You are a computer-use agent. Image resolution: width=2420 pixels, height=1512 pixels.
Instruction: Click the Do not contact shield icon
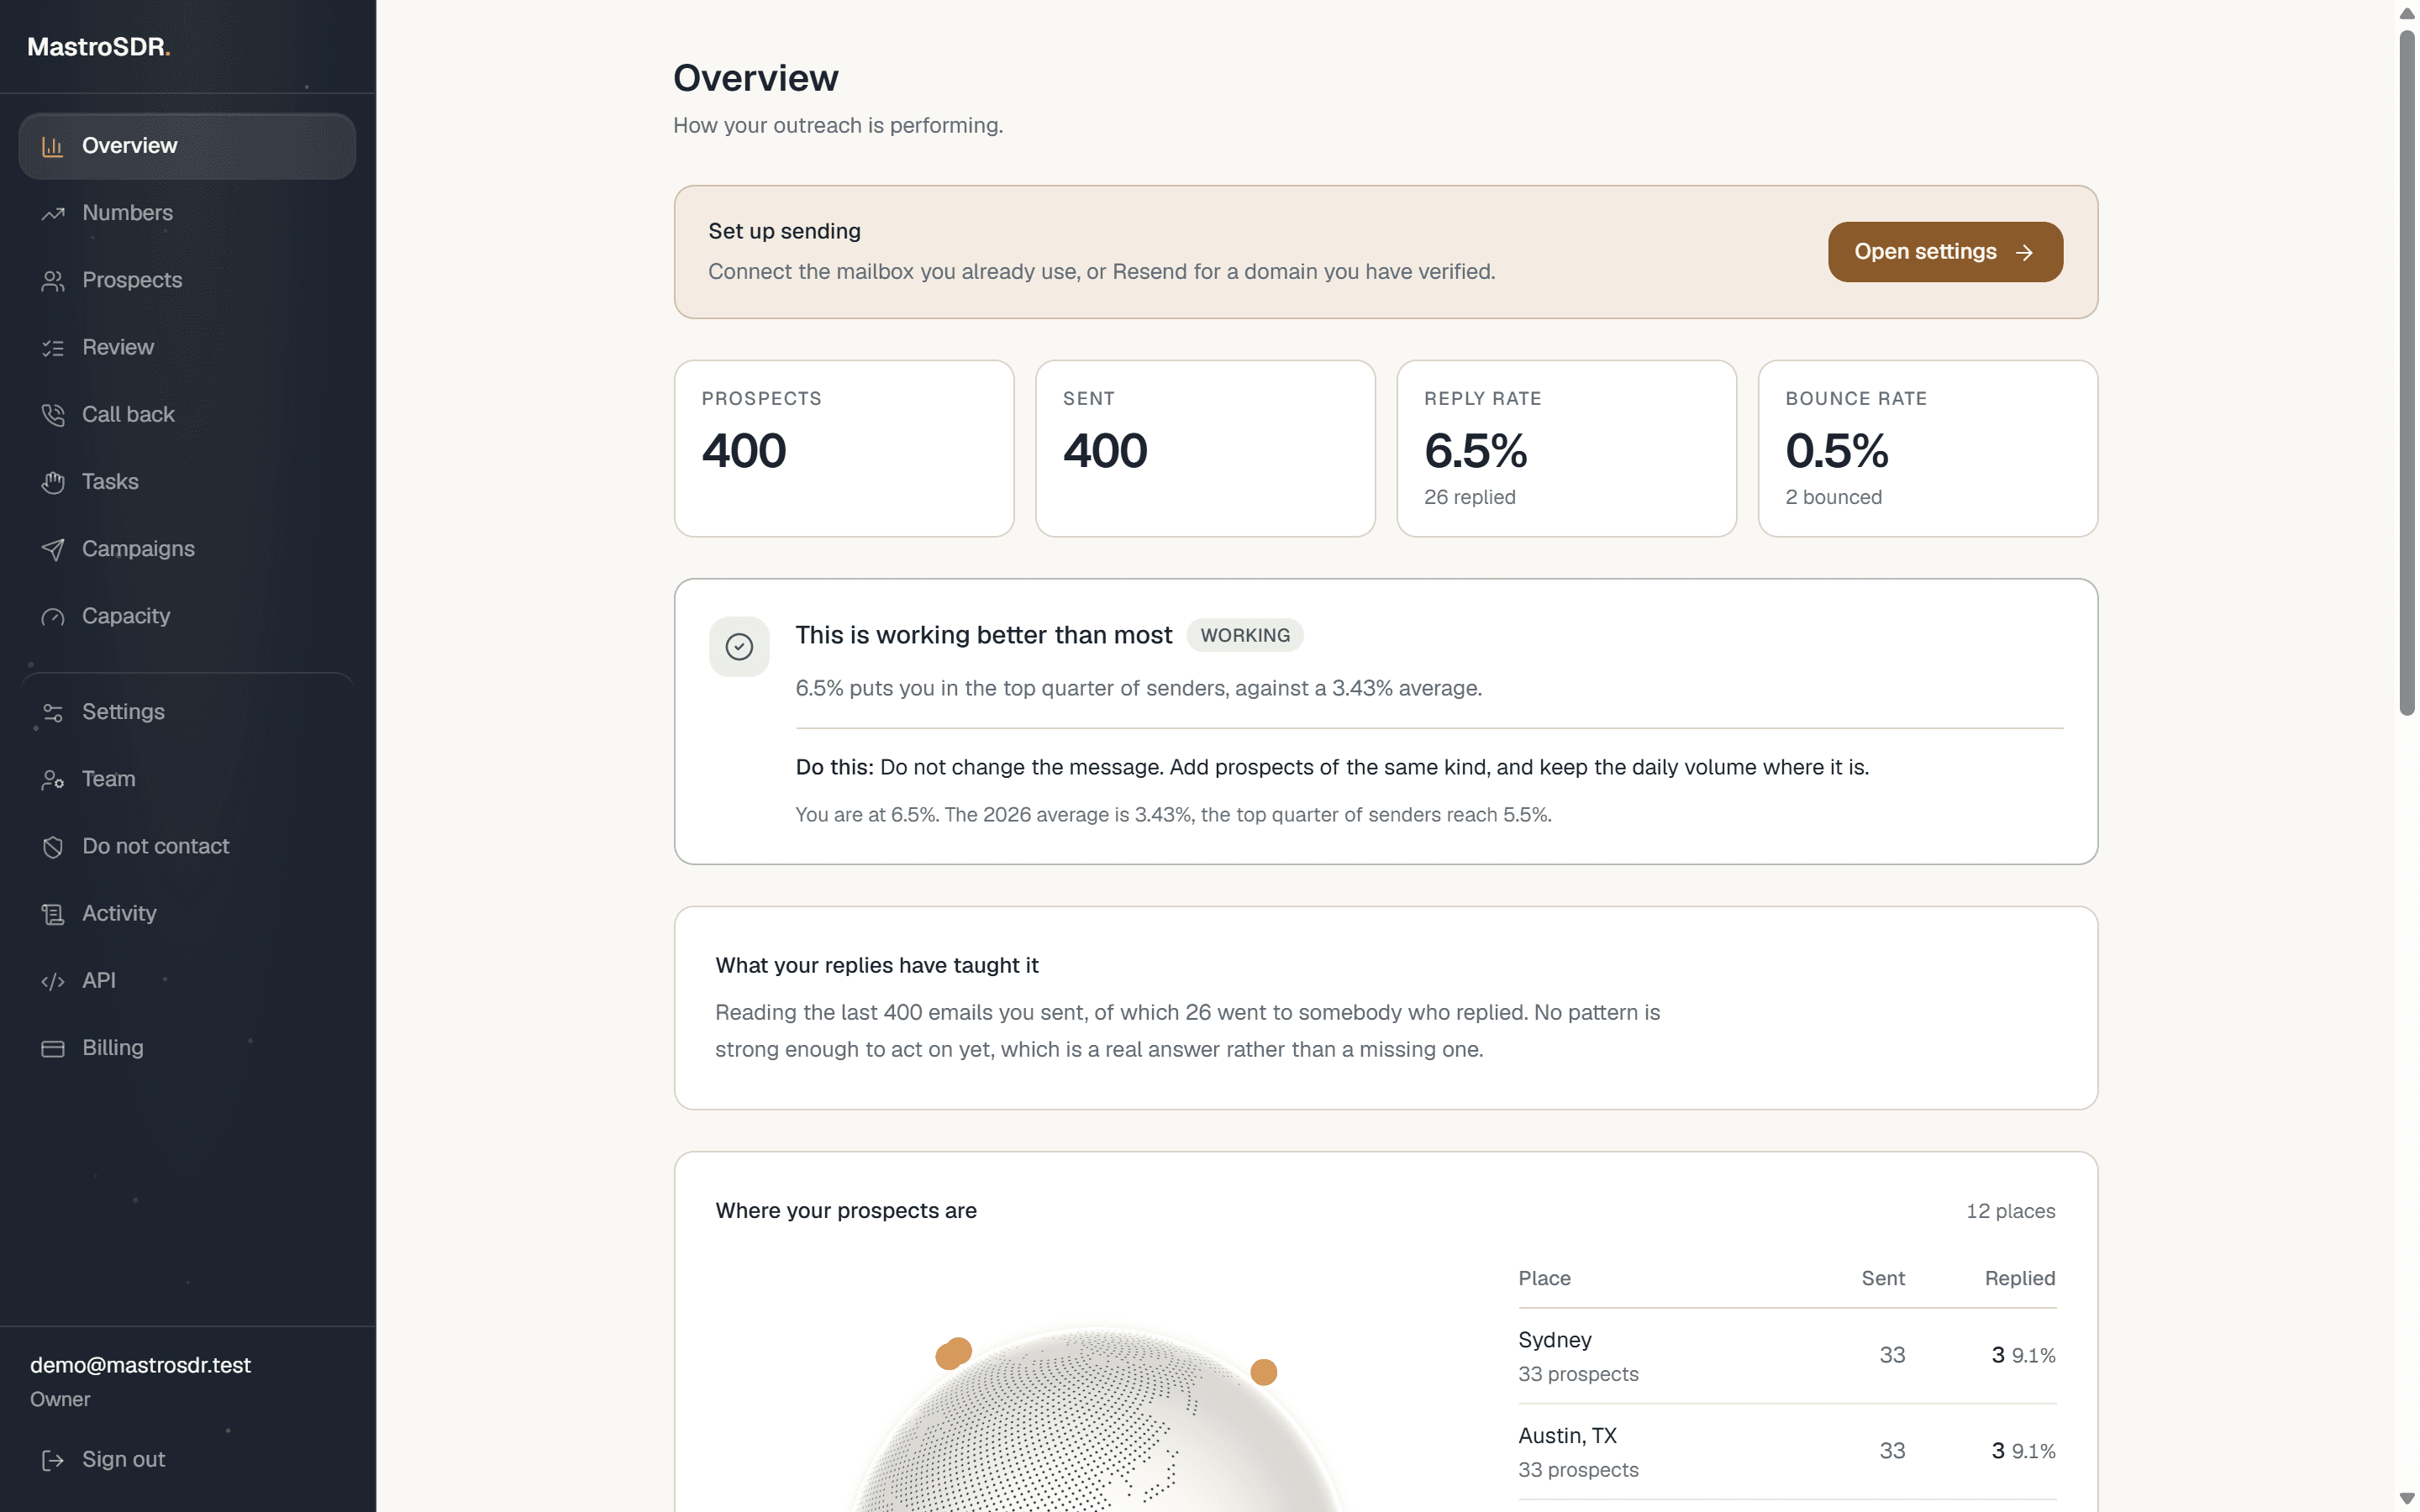[52, 846]
